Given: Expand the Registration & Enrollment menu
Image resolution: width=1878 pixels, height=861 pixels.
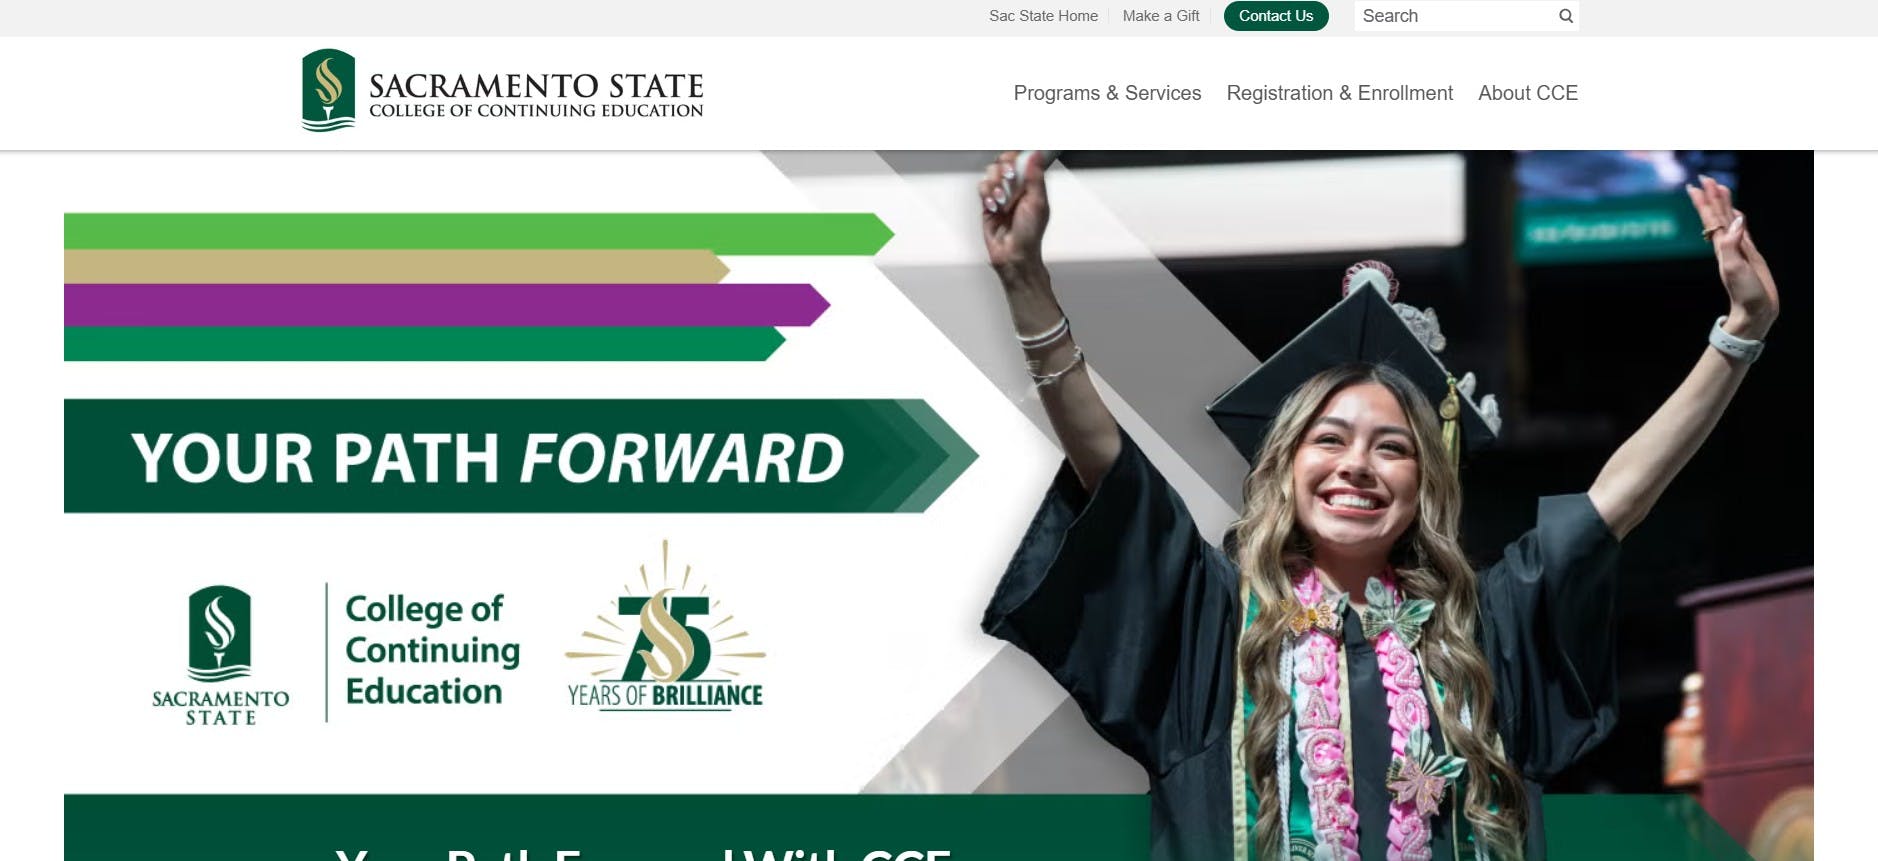Looking at the screenshot, I should pos(1339,93).
